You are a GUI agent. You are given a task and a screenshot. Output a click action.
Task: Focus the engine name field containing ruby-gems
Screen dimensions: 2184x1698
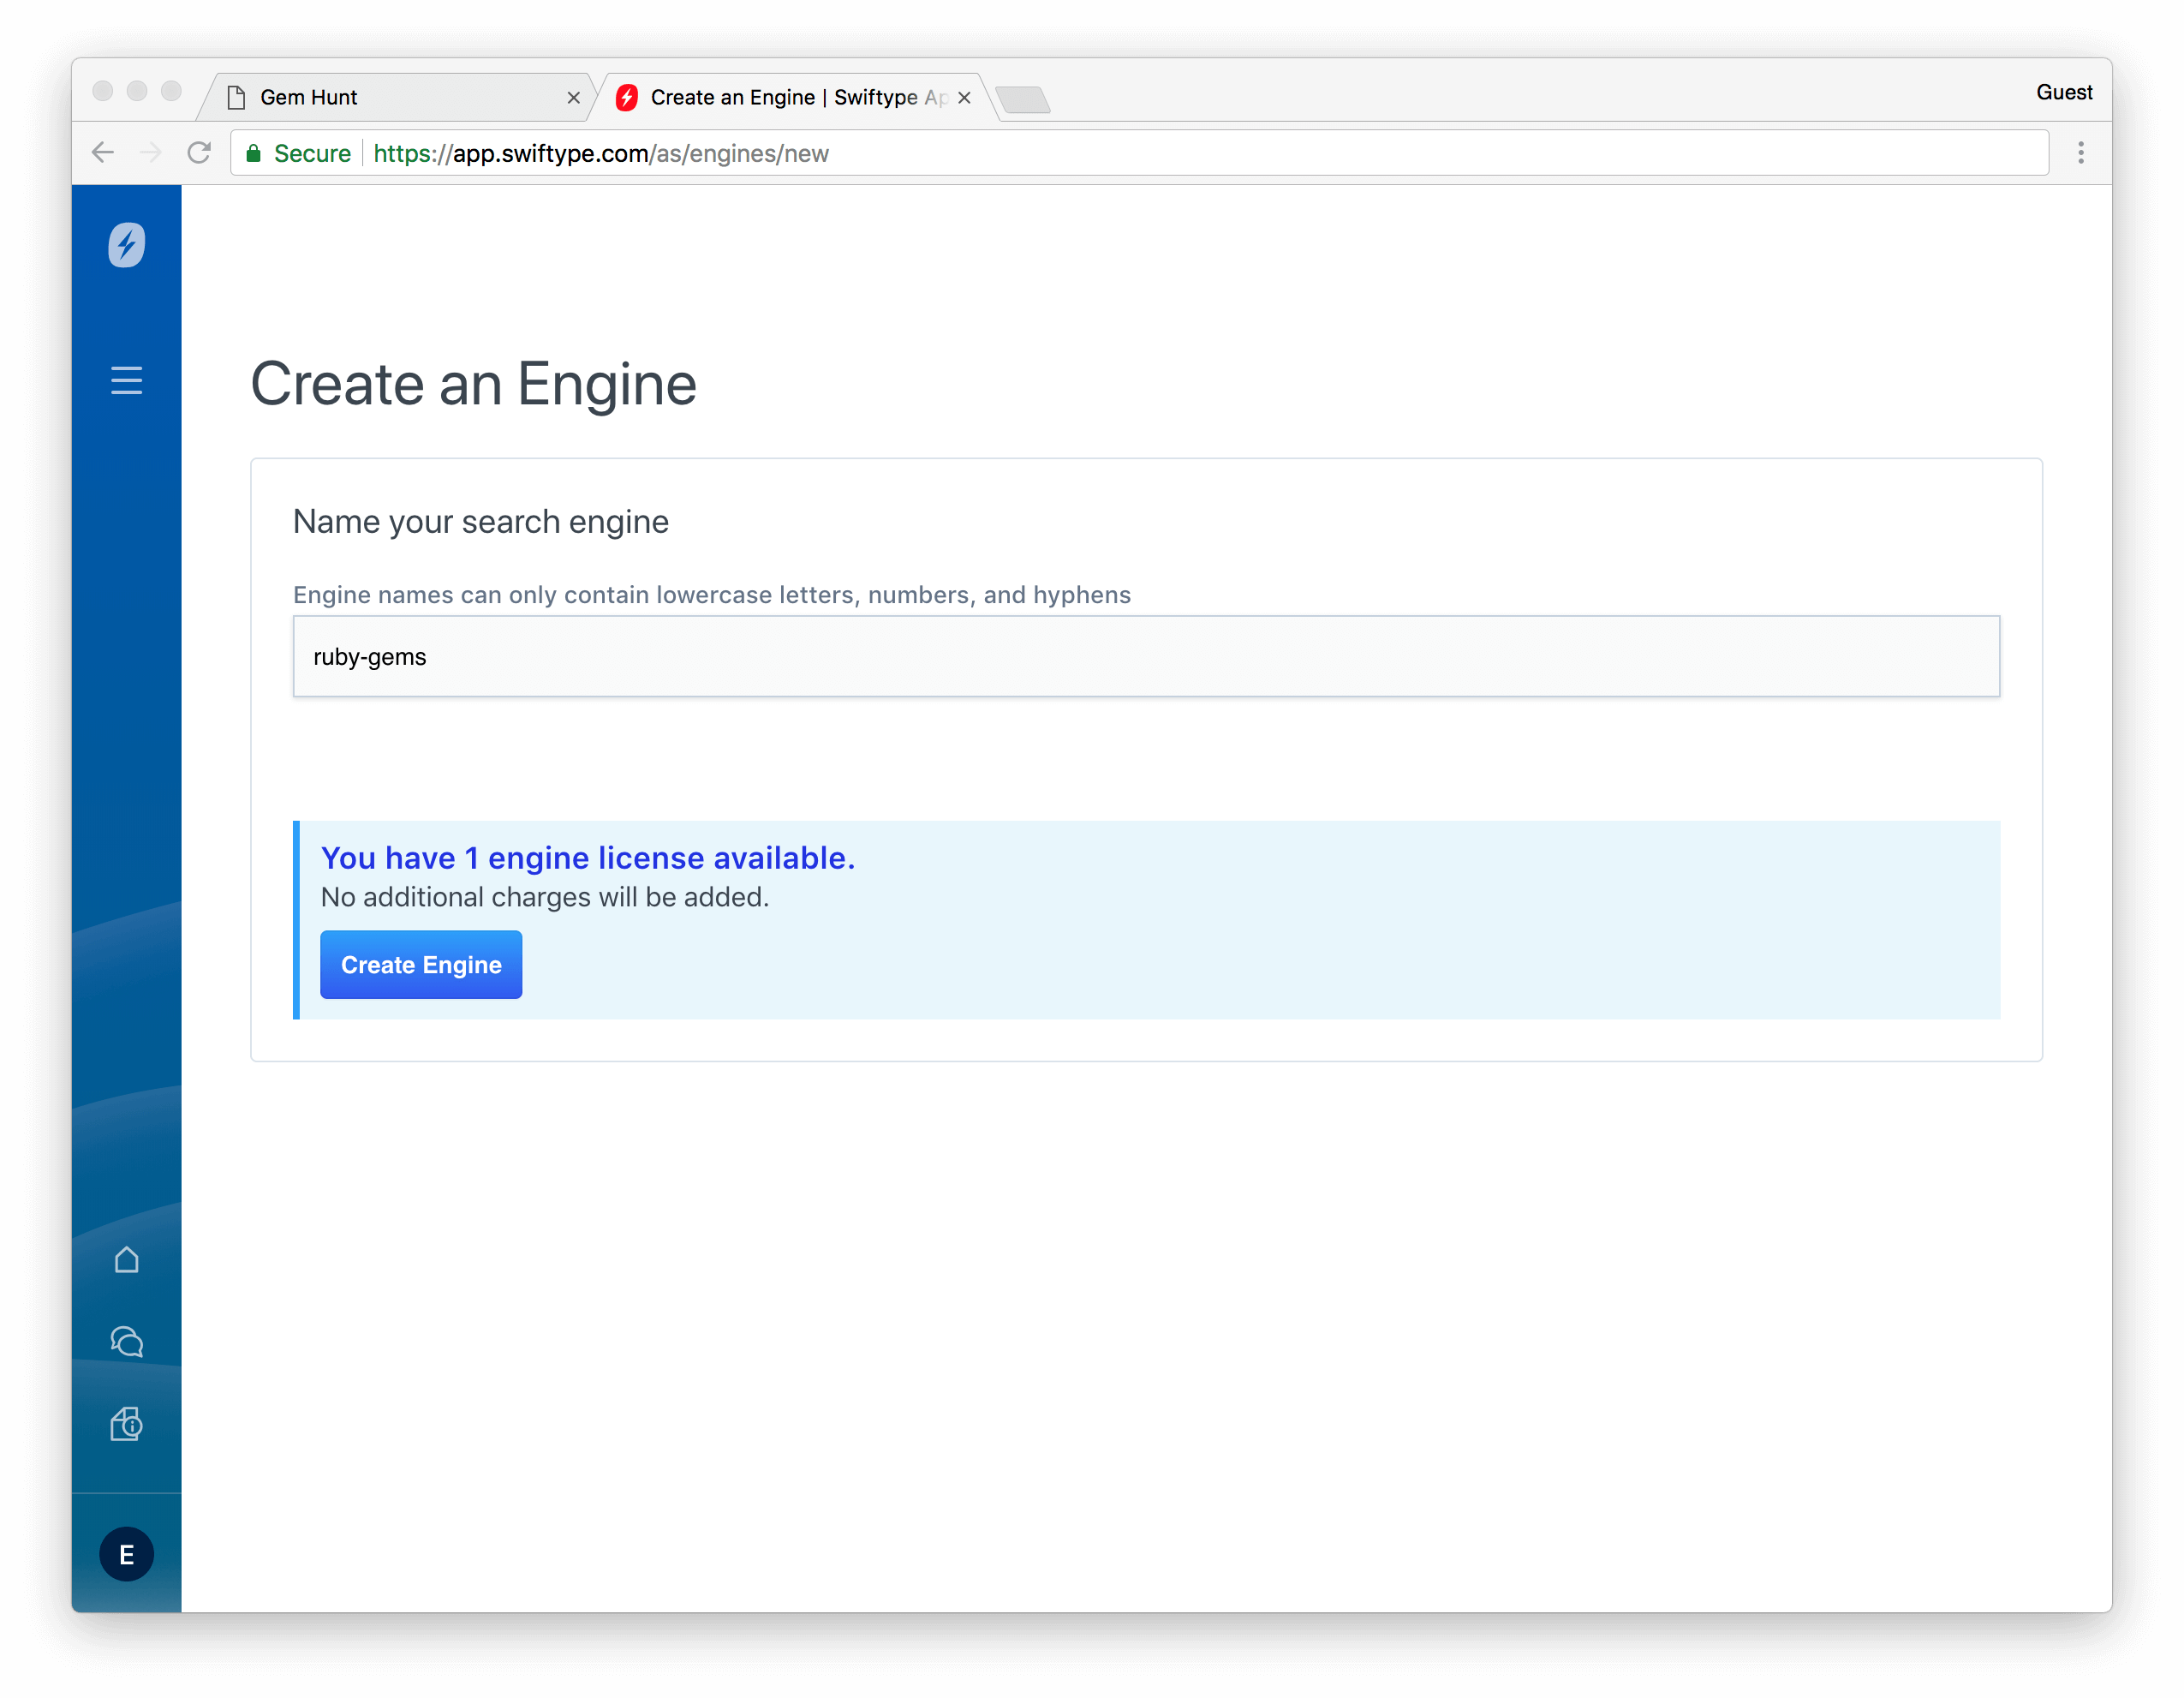tap(1146, 656)
